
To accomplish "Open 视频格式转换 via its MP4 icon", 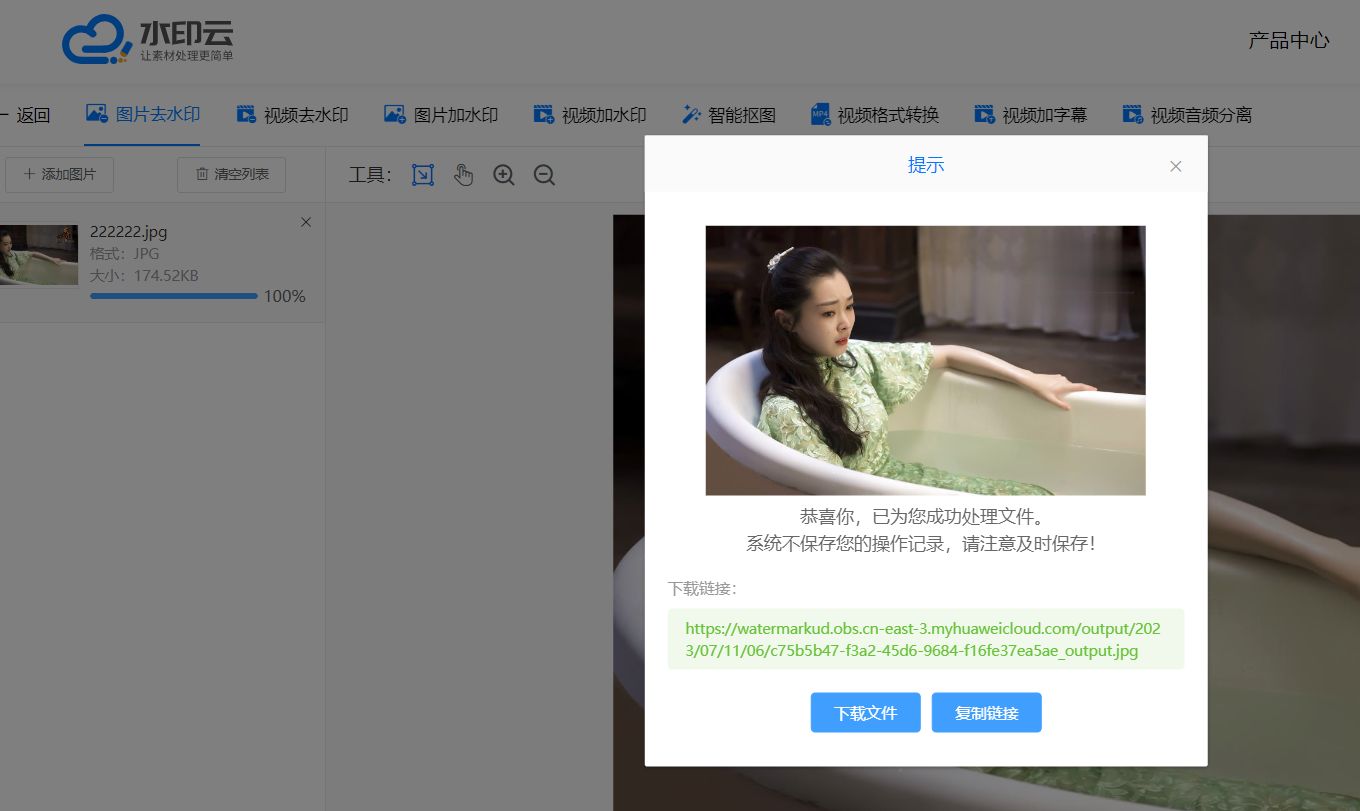I will (x=820, y=114).
